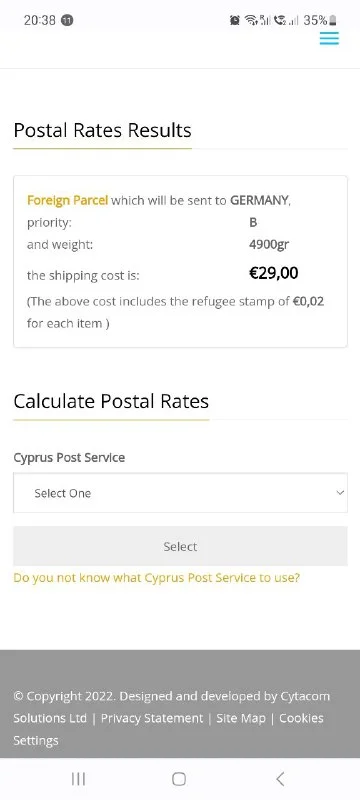
Task: Open the Site Map footer link
Action: 241,718
